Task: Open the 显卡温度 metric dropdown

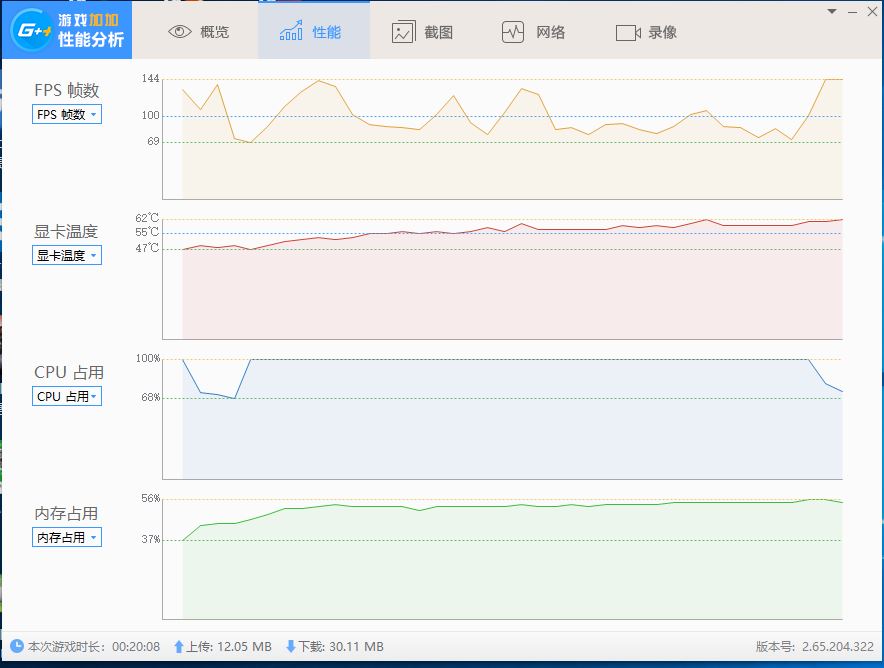Action: pos(66,255)
